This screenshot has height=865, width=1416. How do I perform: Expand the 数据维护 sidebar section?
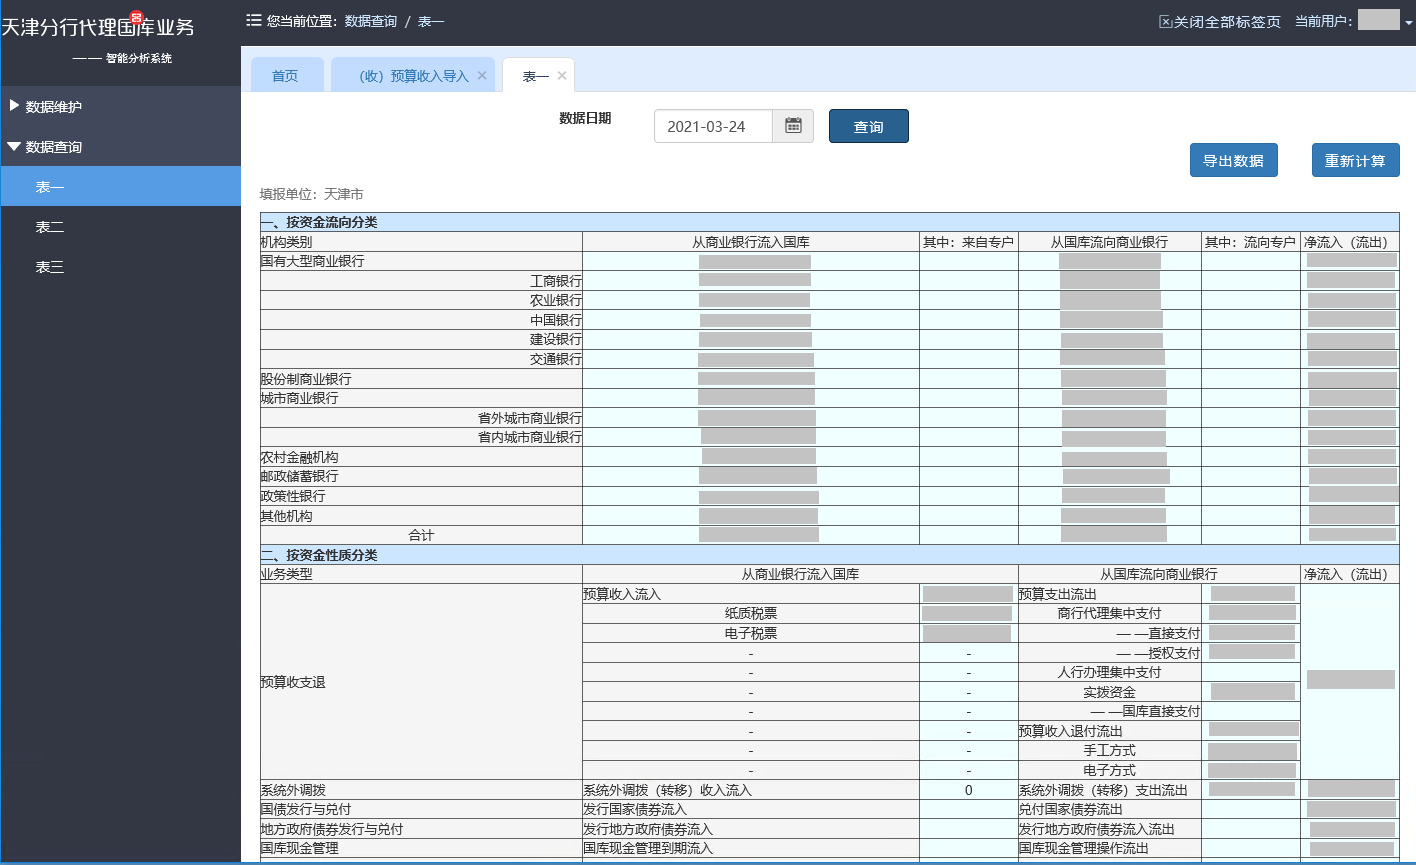[x=121, y=106]
